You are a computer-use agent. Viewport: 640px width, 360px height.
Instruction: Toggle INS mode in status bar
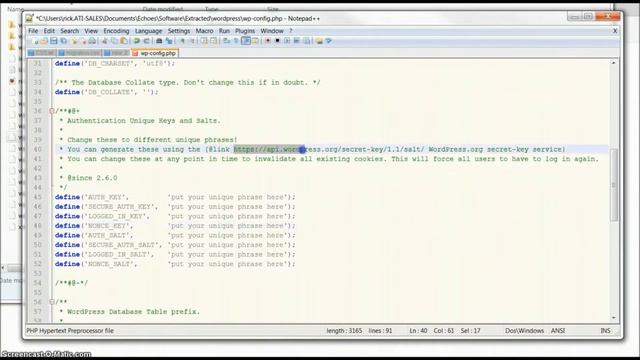click(x=605, y=331)
